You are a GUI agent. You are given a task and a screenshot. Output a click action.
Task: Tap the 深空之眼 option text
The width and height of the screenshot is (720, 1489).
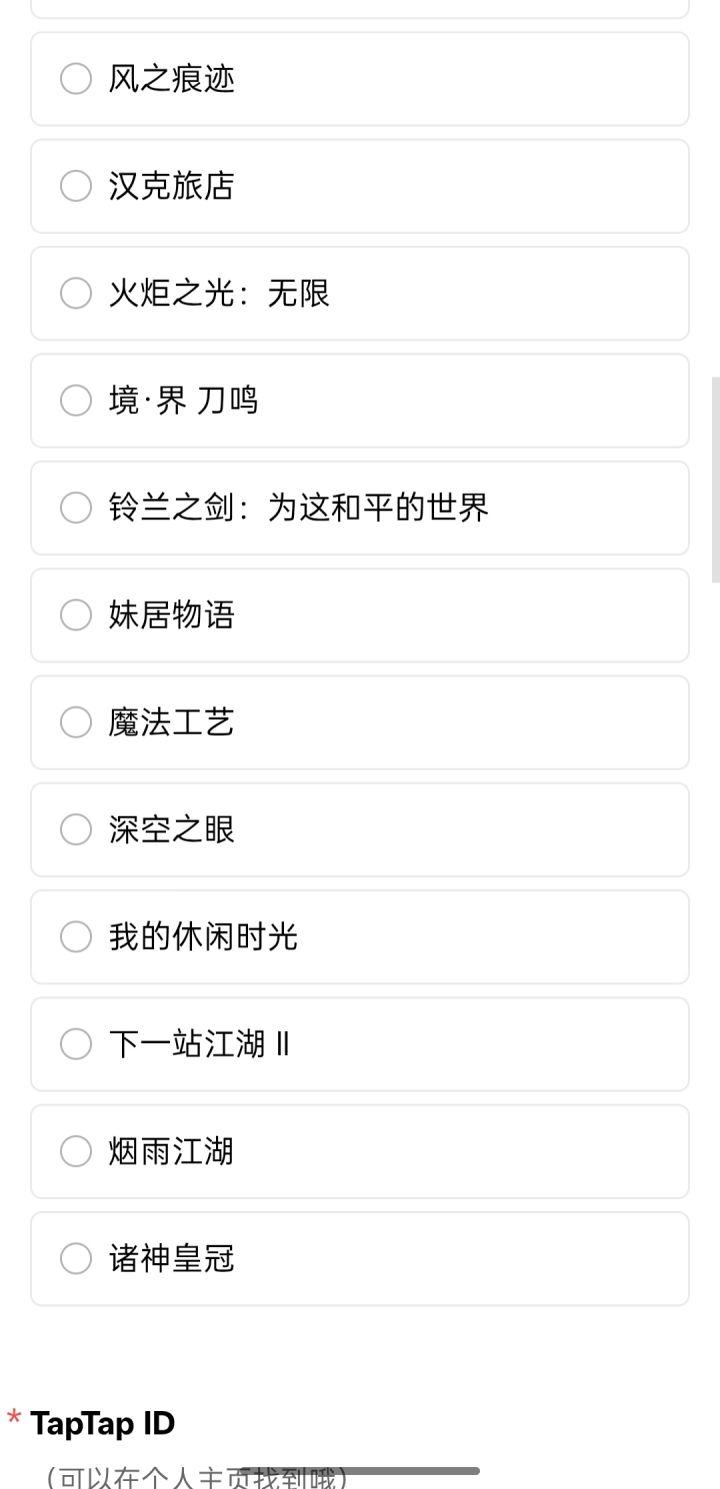[171, 829]
